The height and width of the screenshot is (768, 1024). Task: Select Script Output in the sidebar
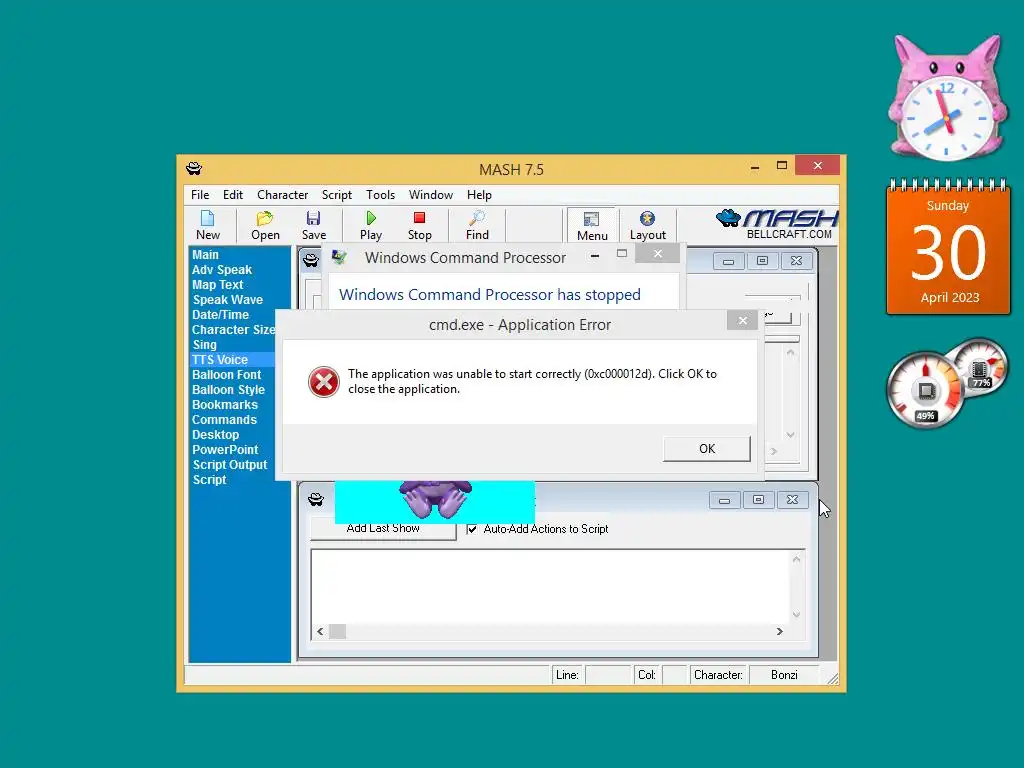click(230, 465)
